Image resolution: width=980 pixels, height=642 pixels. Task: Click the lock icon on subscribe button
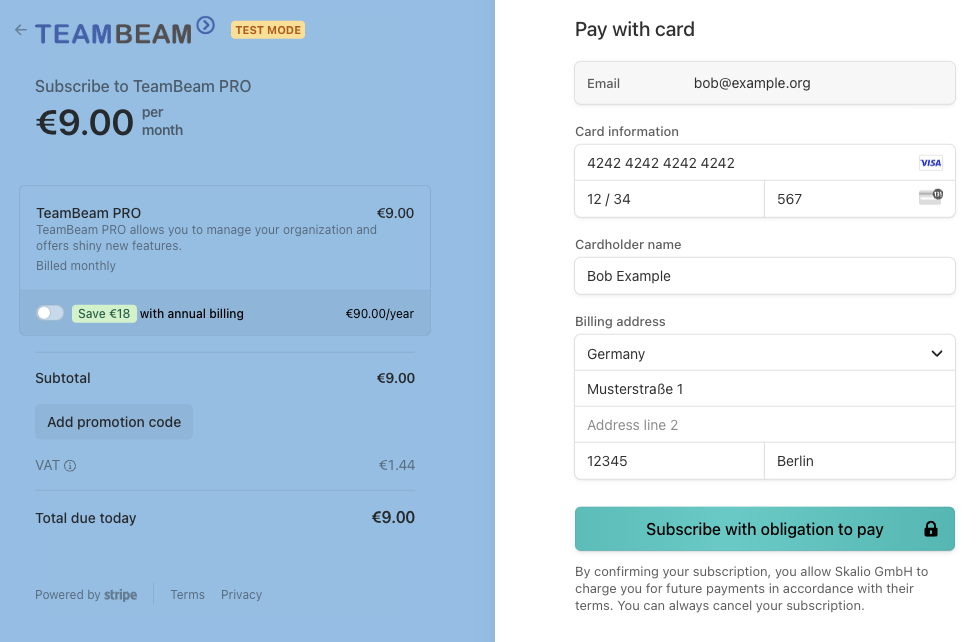point(931,529)
